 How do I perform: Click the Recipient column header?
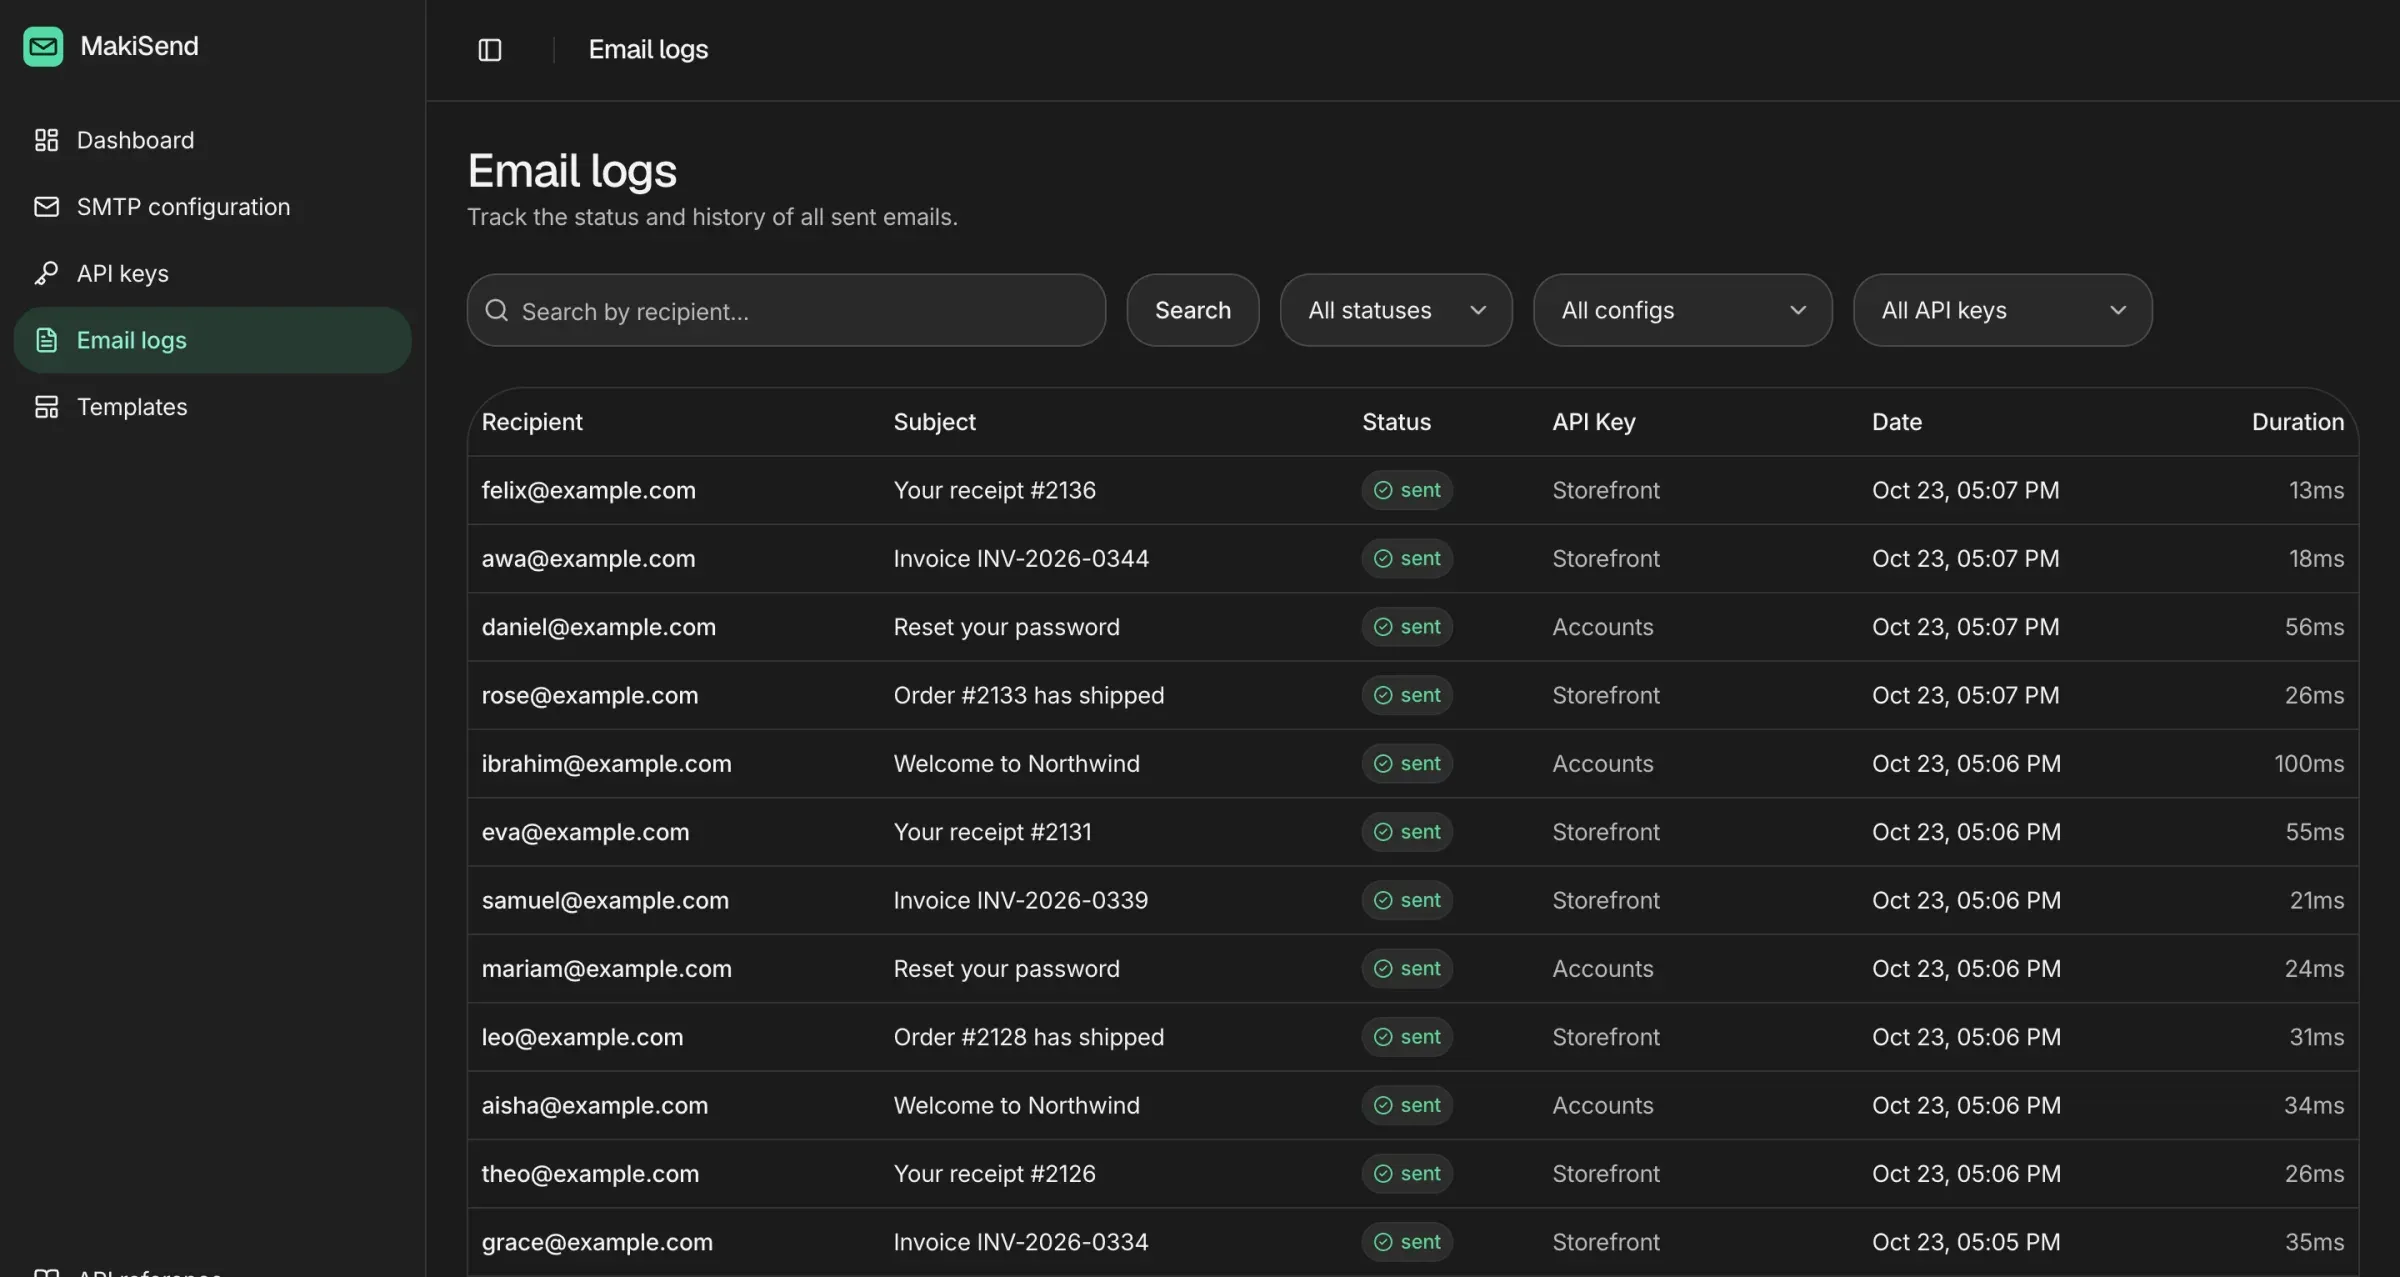click(x=532, y=422)
